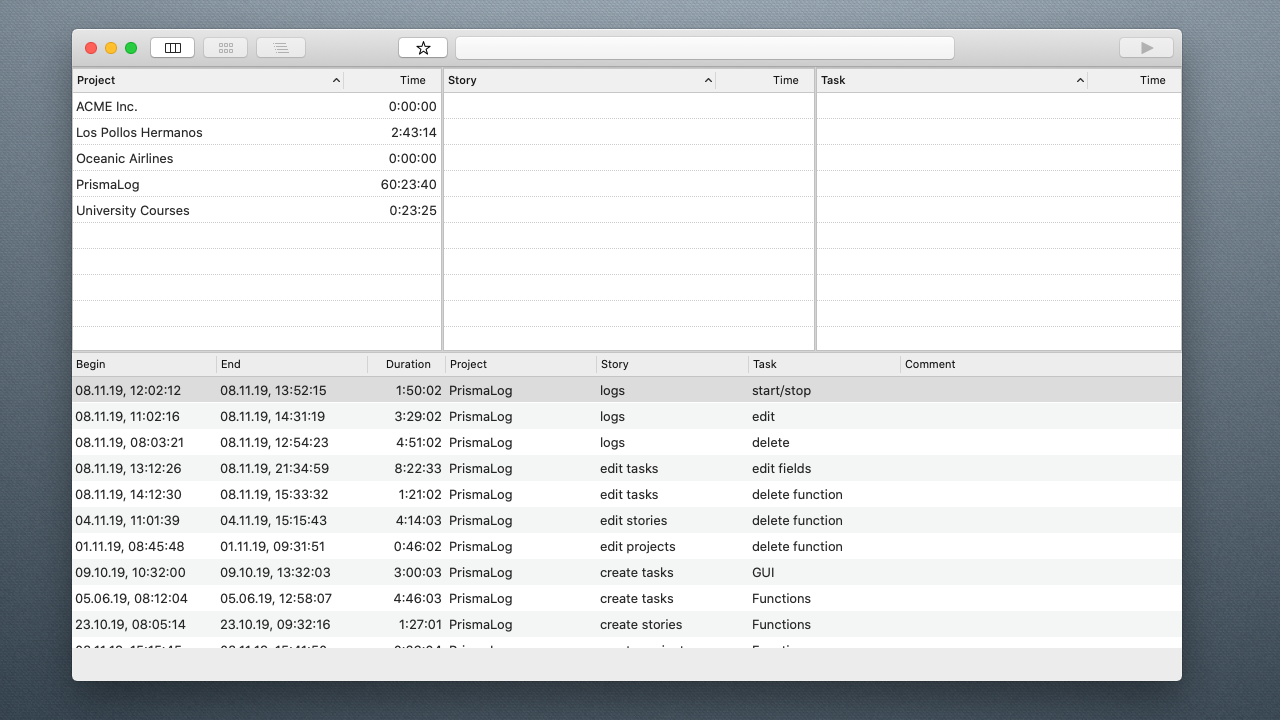Click the 0:23:25 time value
The image size is (1280, 720).
click(413, 210)
